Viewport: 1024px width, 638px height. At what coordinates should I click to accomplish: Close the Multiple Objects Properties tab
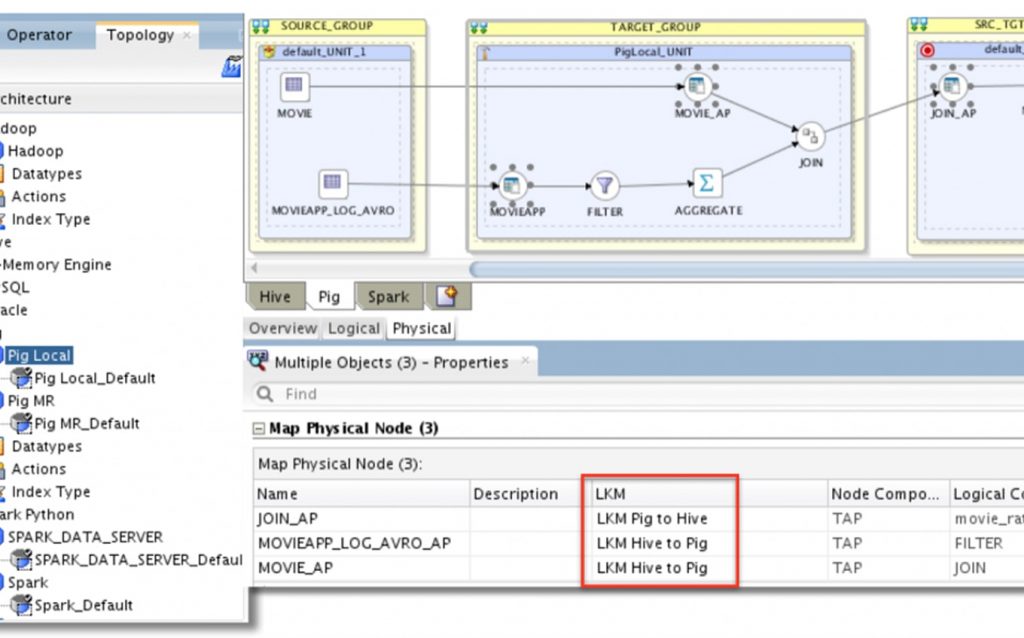pos(525,360)
